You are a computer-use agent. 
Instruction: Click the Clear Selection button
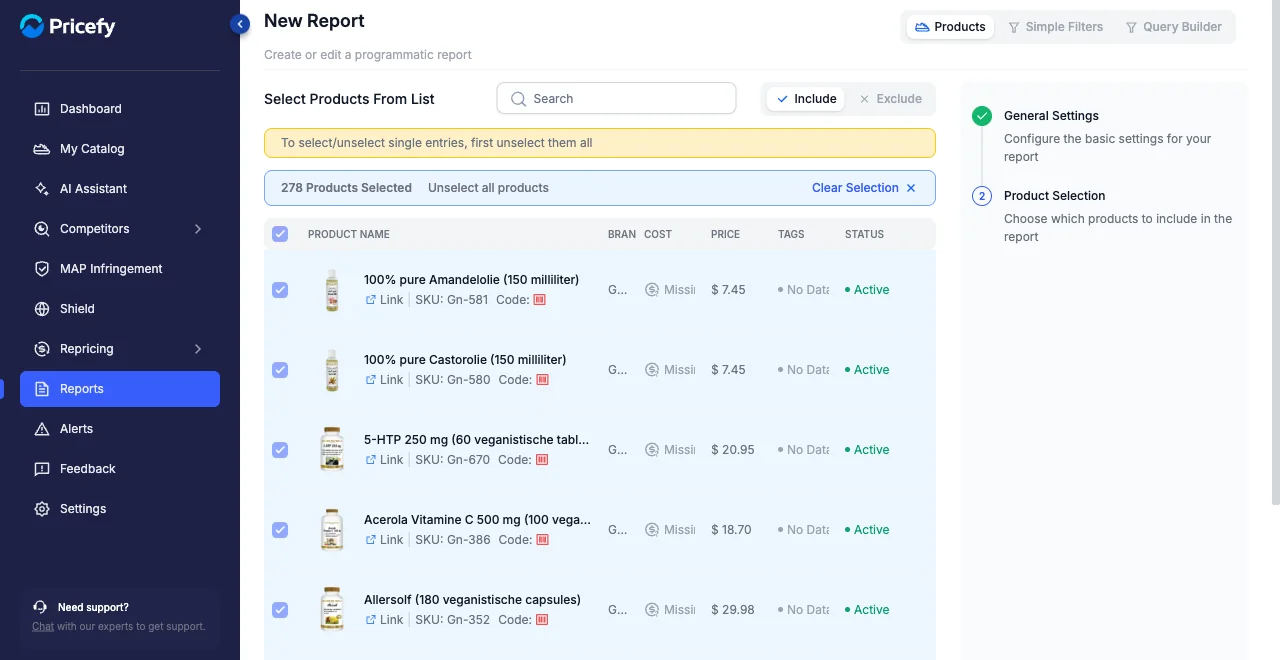pyautogui.click(x=864, y=188)
